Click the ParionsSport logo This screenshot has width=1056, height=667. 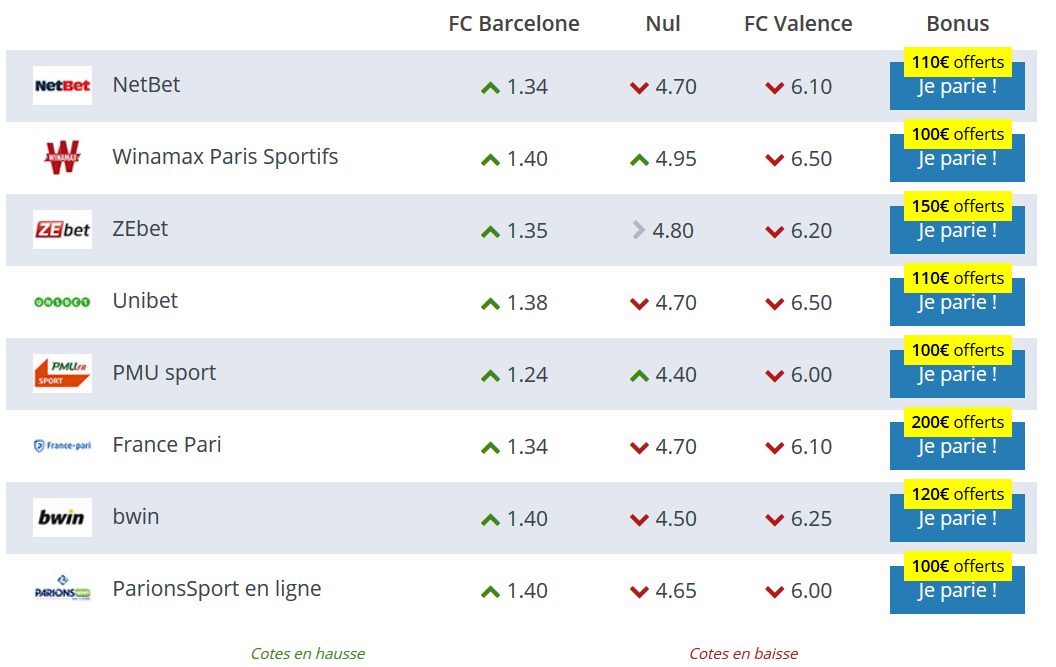pos(62,589)
